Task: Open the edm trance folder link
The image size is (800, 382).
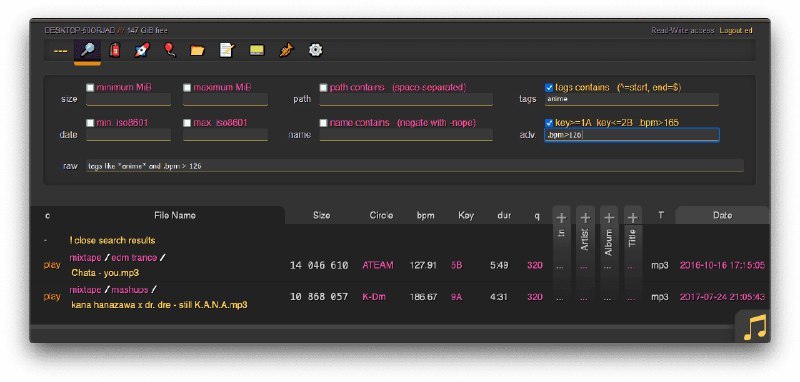Action: pos(134,258)
